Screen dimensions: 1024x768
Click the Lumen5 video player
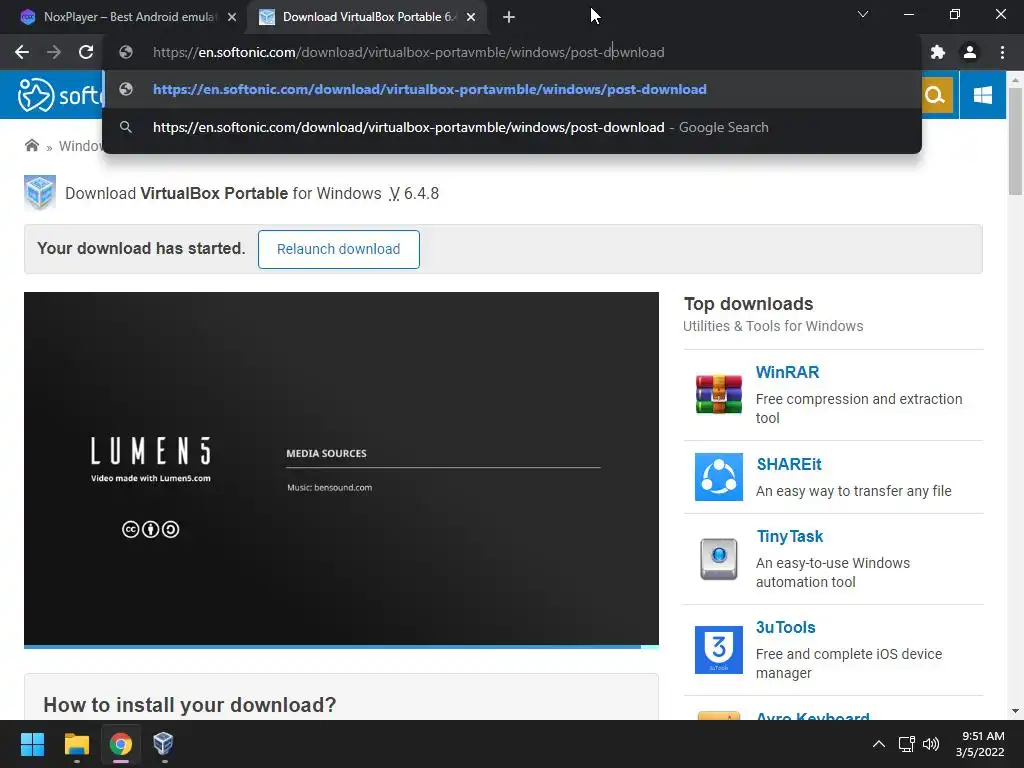pos(341,468)
